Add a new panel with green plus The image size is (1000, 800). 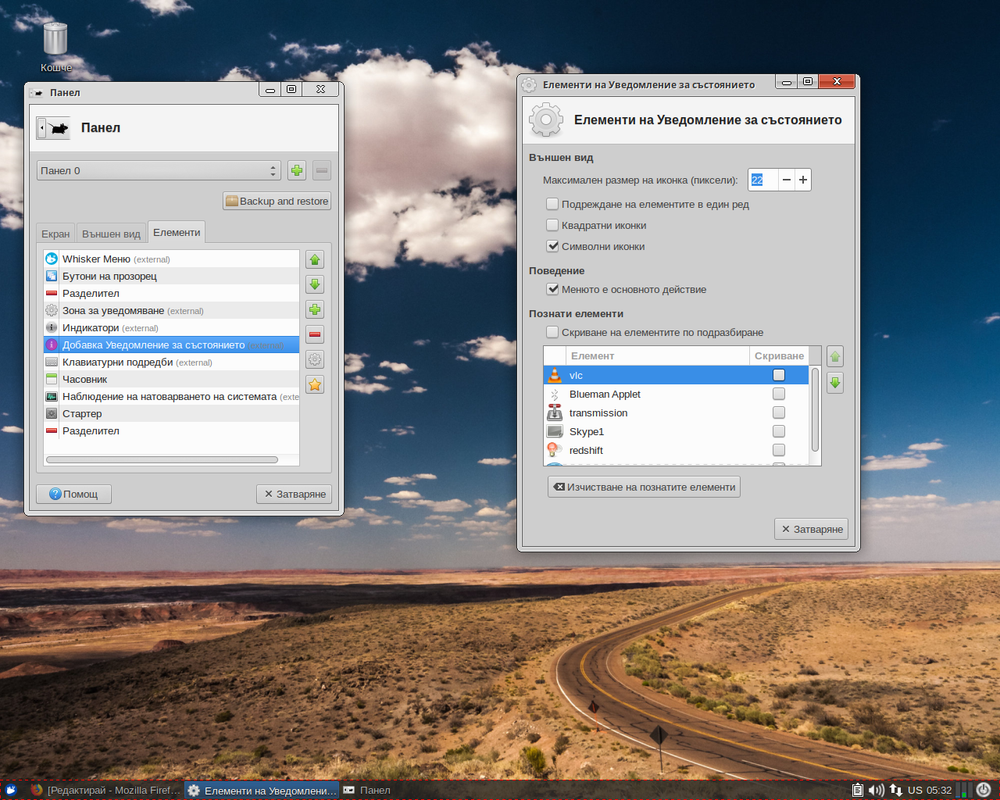[x=297, y=170]
